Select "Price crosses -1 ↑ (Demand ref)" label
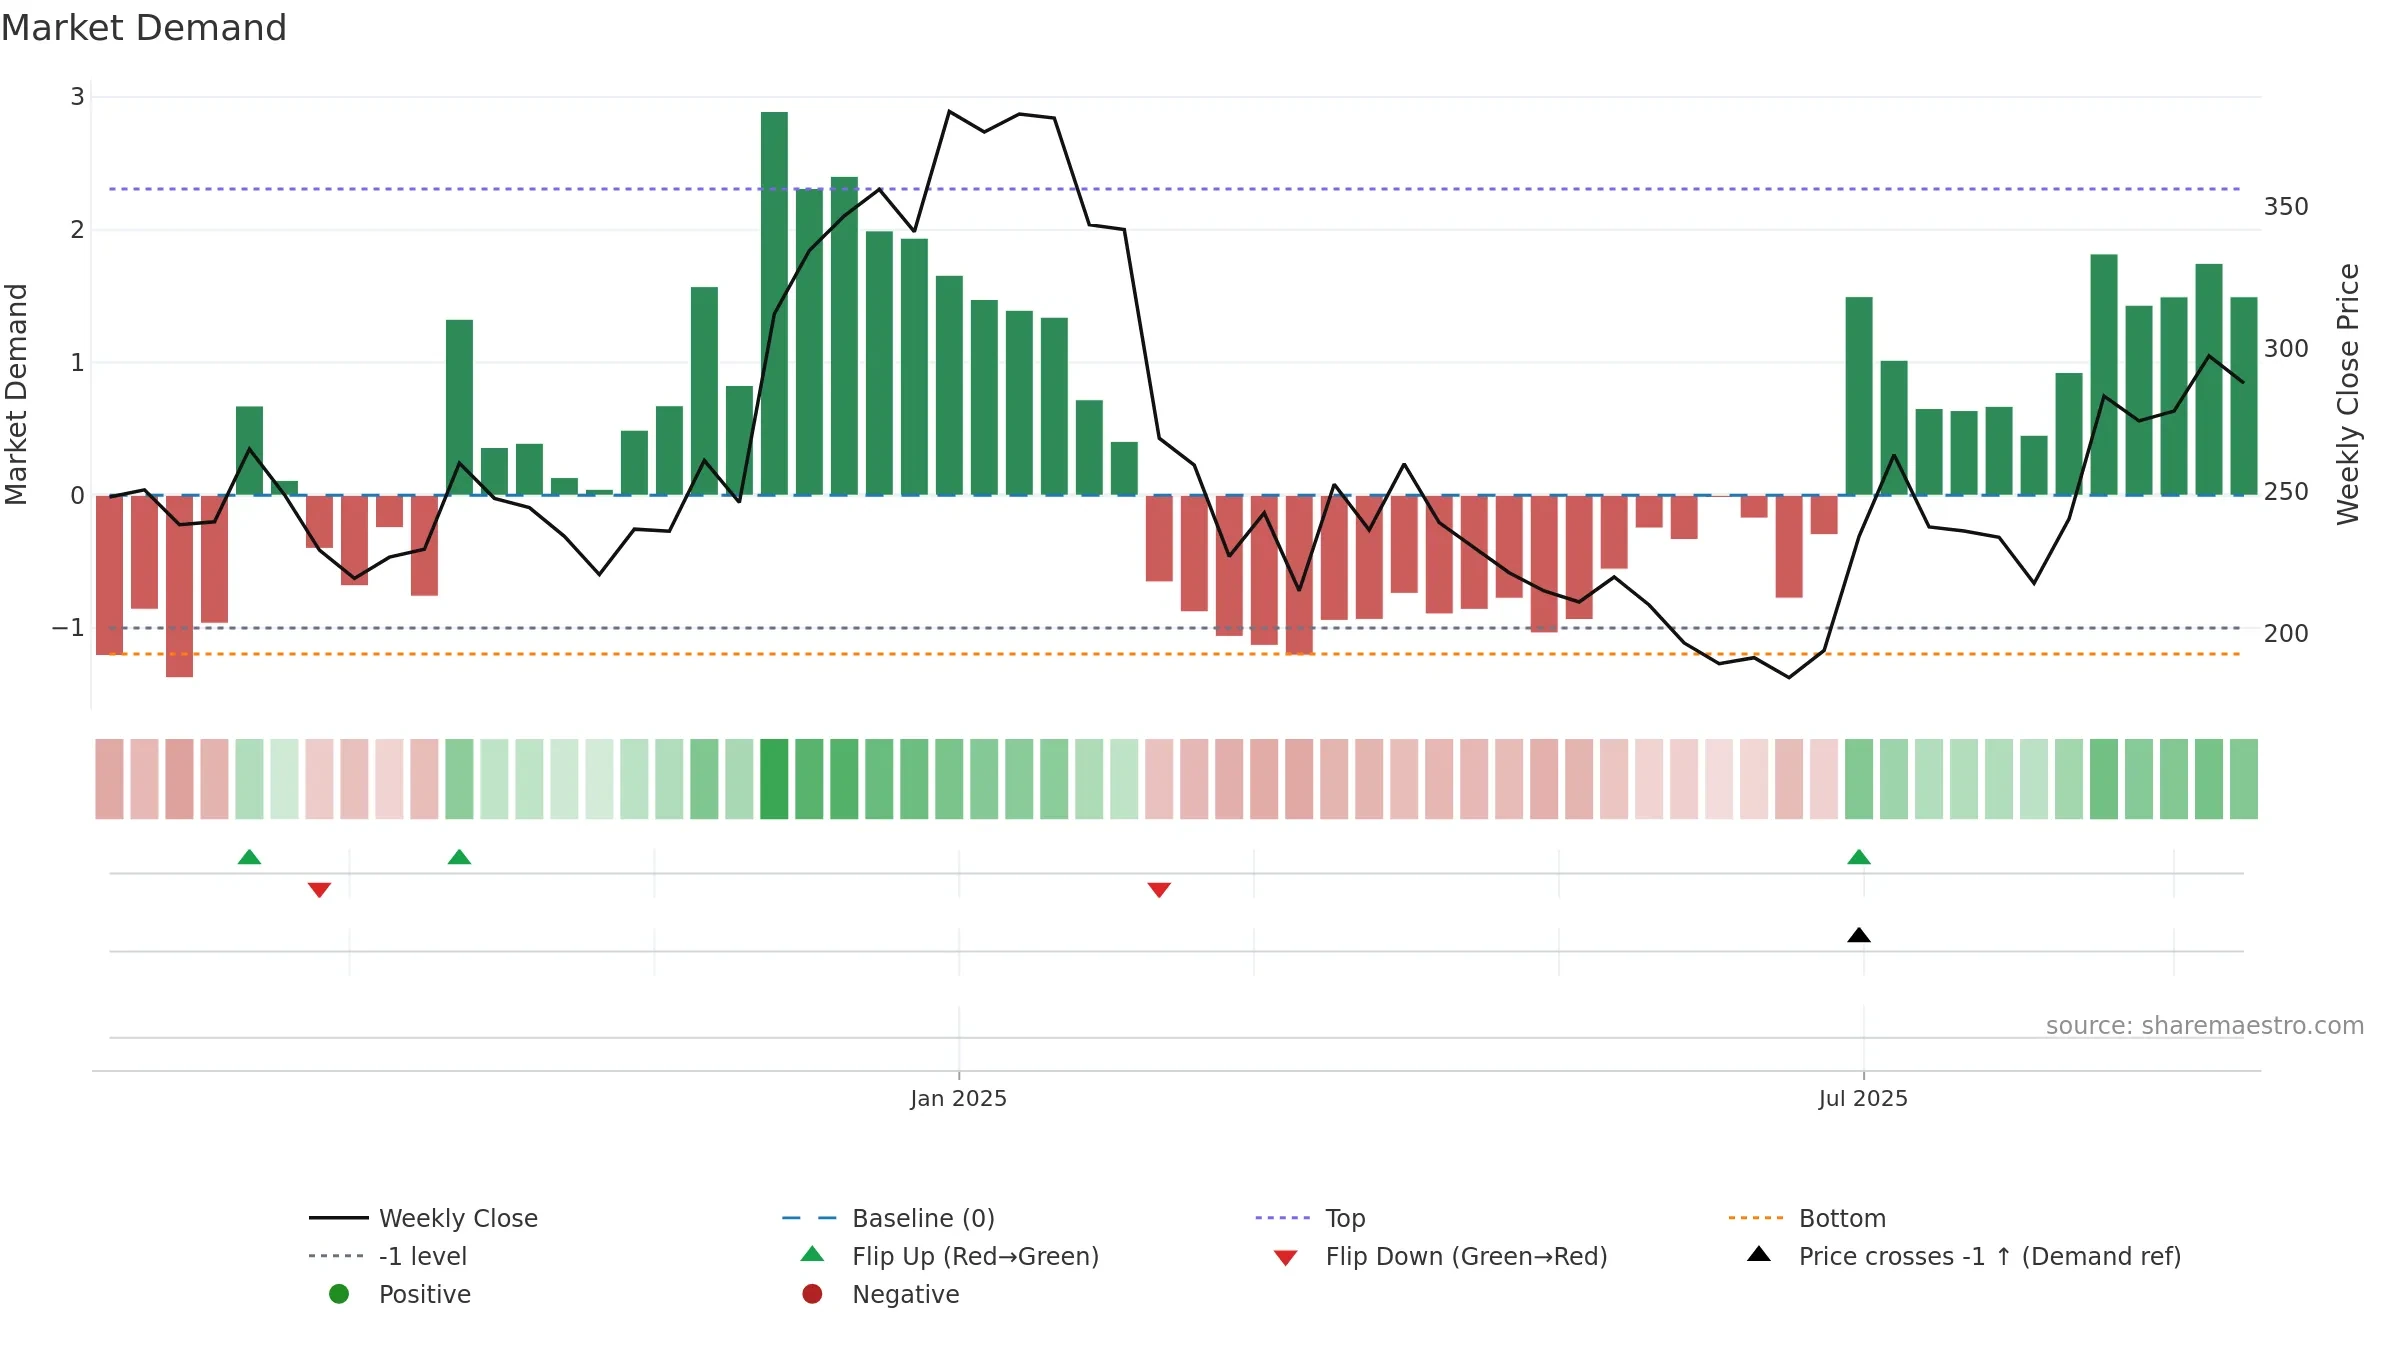 pos(1990,1256)
